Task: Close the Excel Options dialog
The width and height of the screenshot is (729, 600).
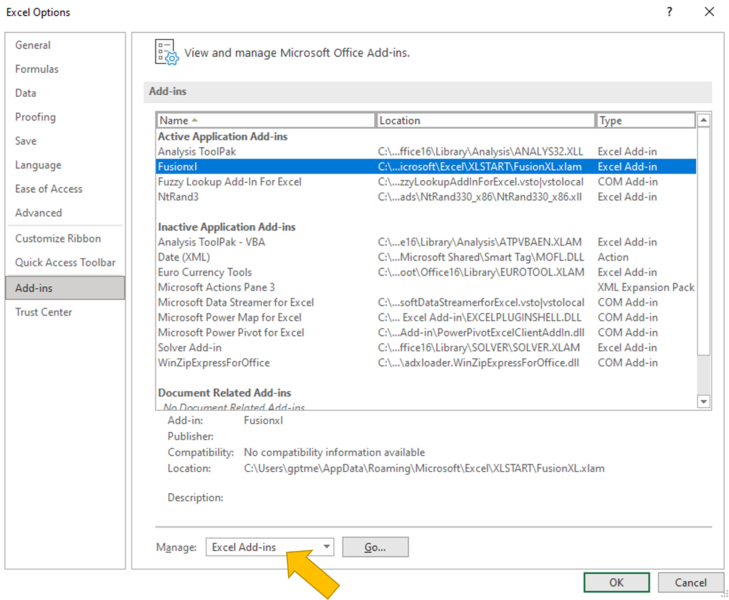Action: [x=709, y=12]
